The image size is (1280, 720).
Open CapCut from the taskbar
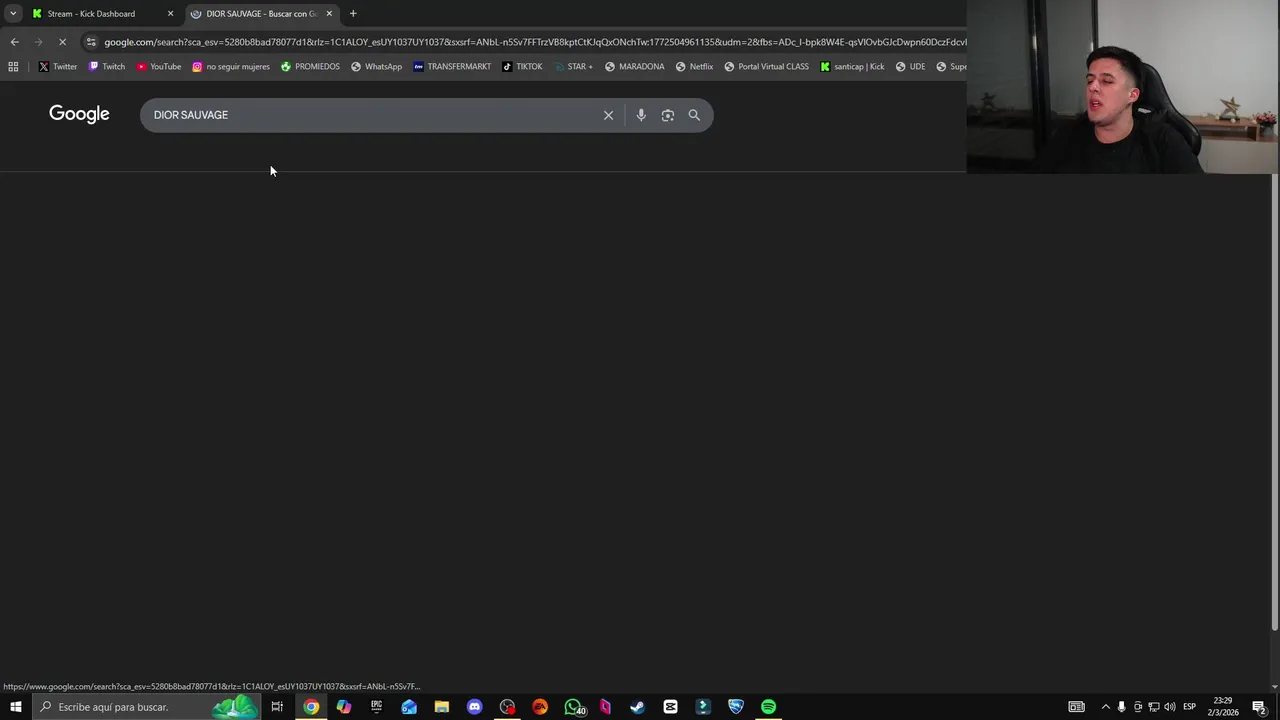pos(670,707)
